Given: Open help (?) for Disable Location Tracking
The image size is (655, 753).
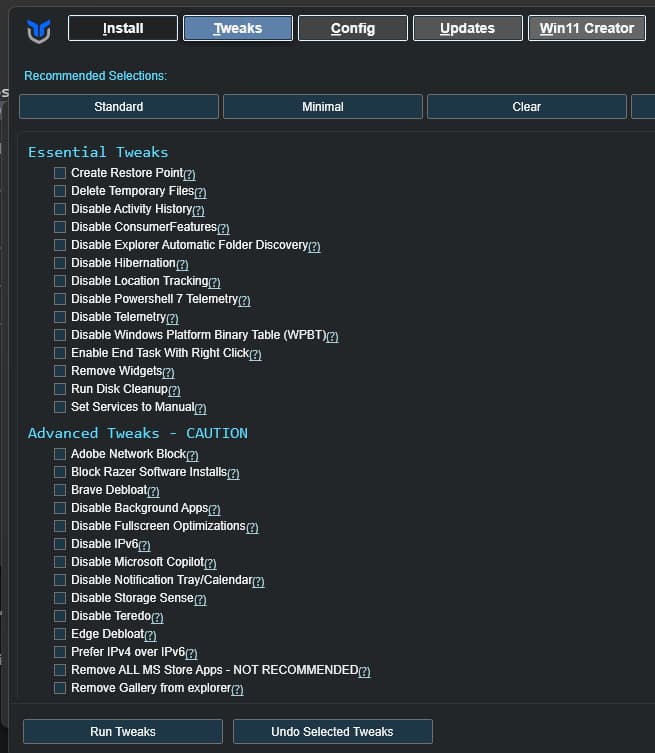Looking at the screenshot, I should click(x=215, y=282).
